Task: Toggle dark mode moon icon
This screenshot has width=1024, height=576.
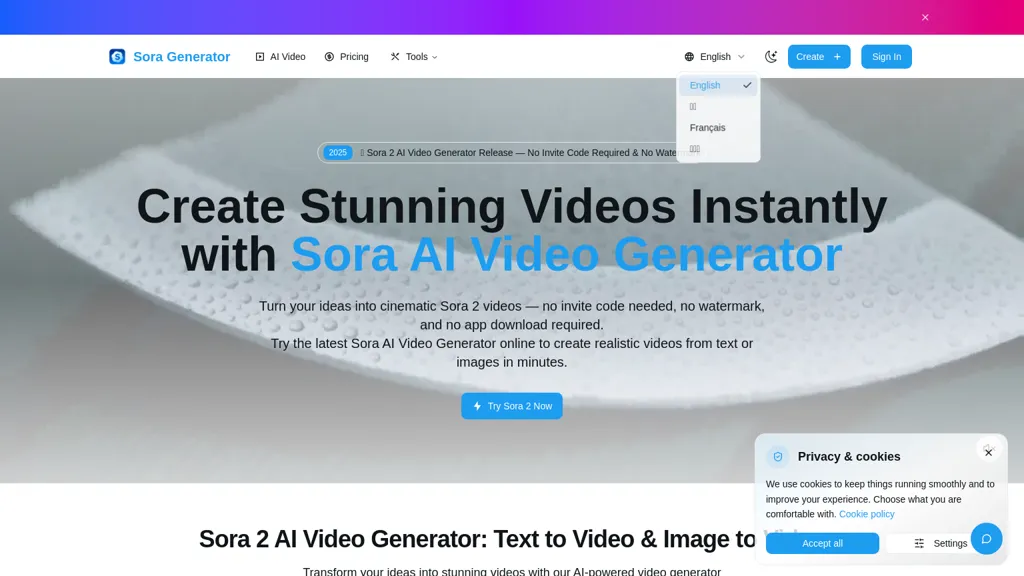Action: coord(771,57)
